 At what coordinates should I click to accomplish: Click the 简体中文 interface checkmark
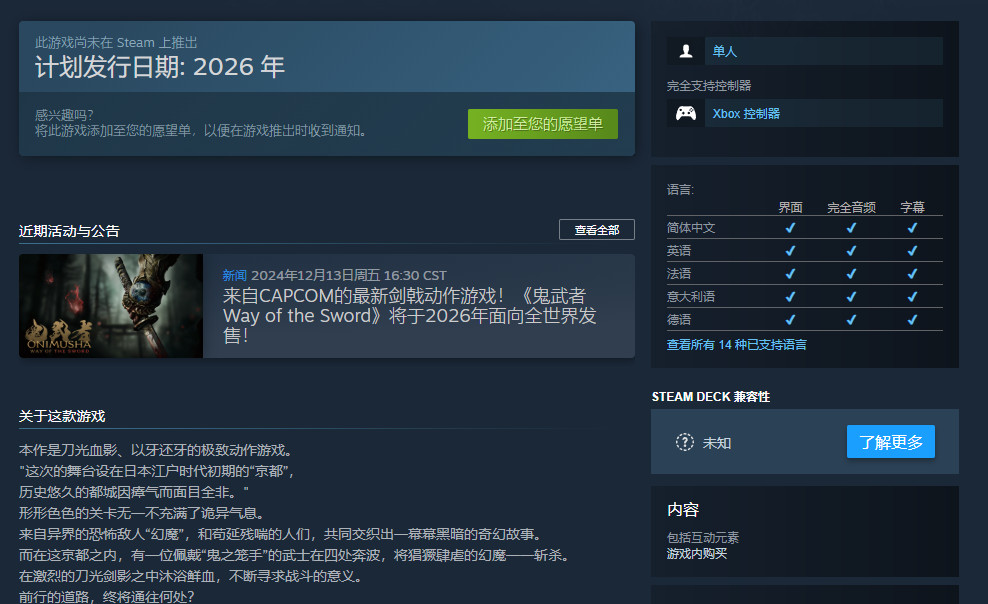tap(790, 227)
